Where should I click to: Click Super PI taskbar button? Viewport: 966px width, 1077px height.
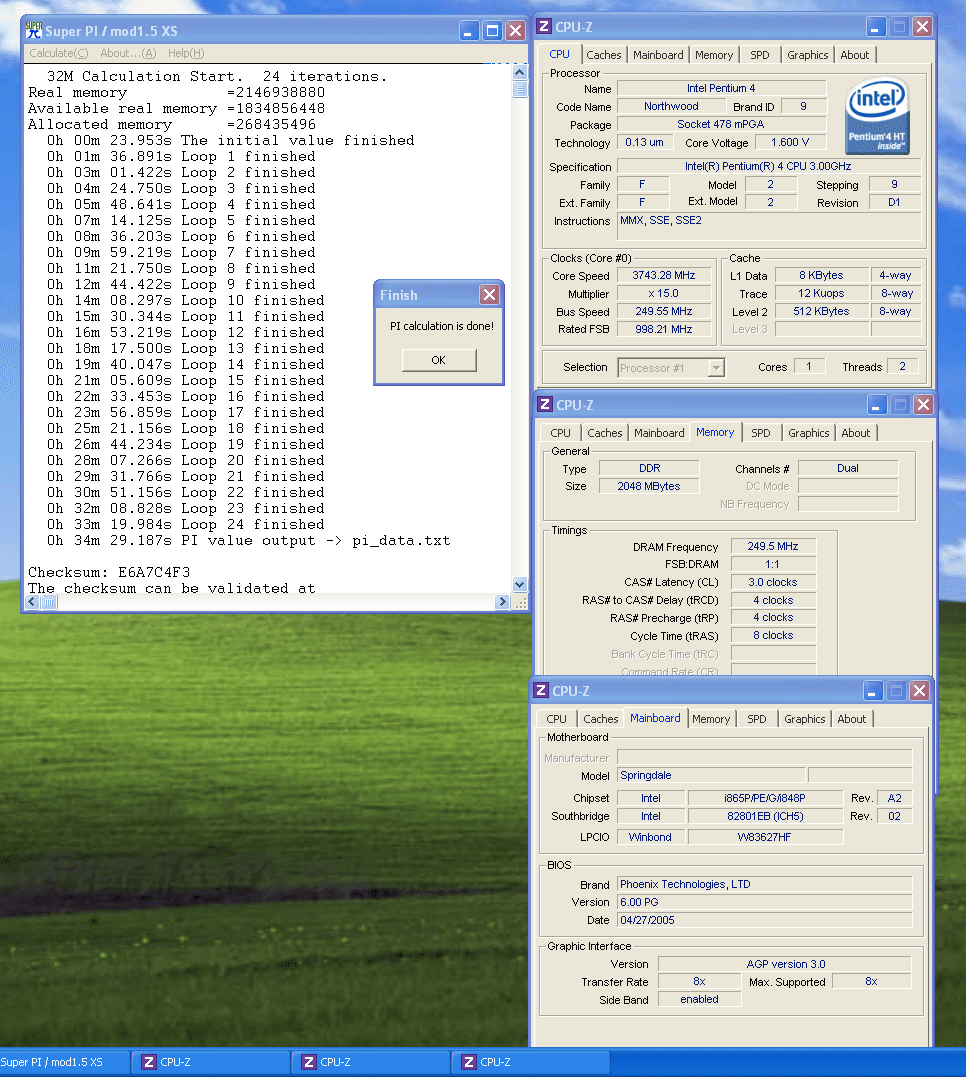tap(65, 1063)
